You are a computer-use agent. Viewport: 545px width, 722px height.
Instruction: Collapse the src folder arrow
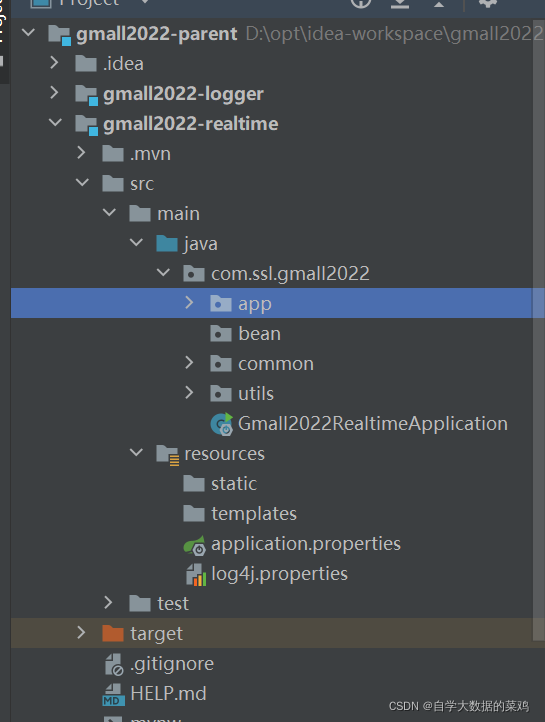click(82, 182)
